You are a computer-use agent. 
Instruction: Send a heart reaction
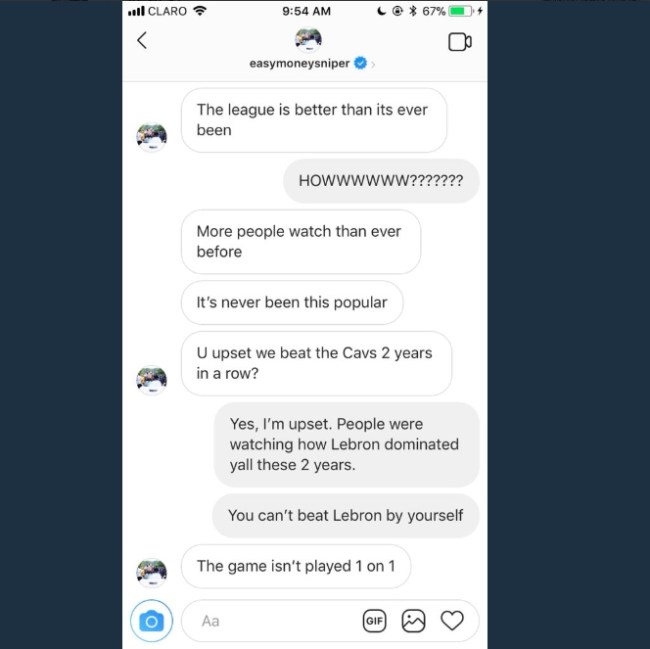(x=452, y=620)
